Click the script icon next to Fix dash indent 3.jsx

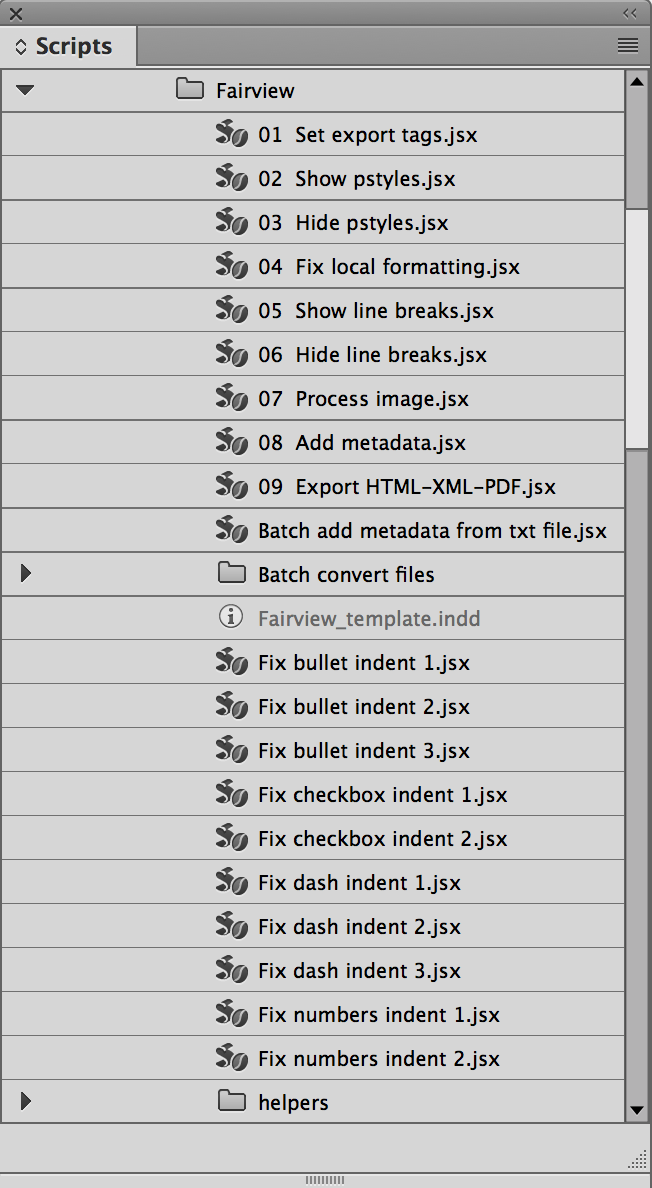[x=232, y=971]
